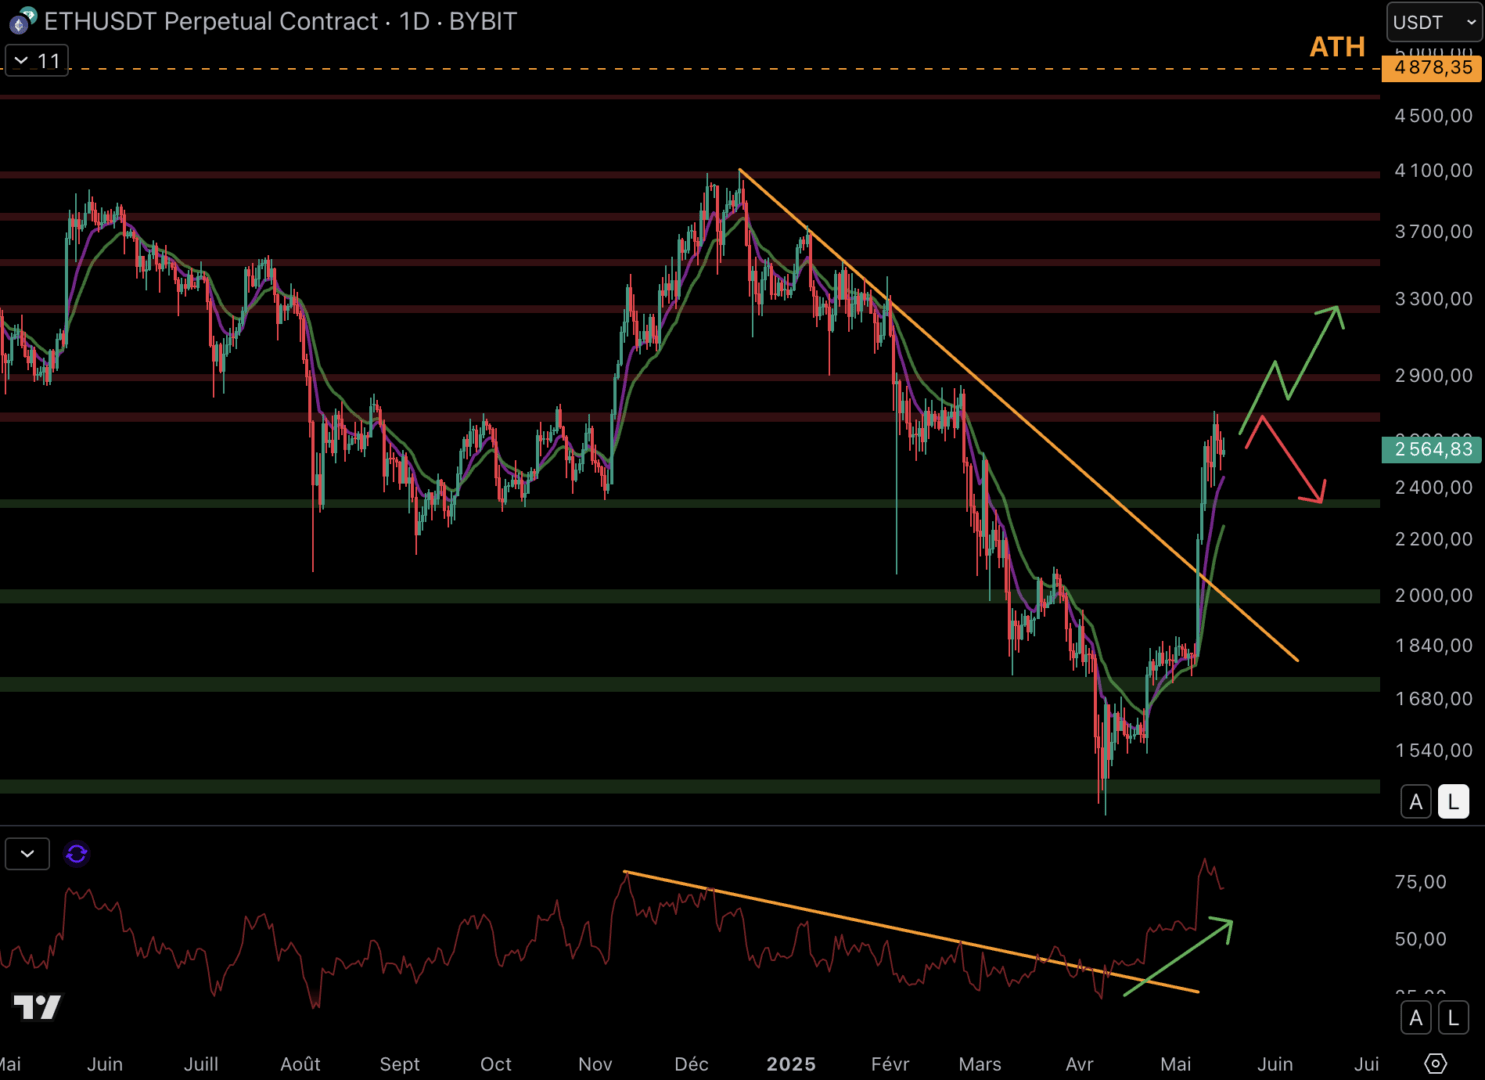The image size is (1485, 1080).
Task: Click the Mars time axis label
Action: tap(980, 1064)
